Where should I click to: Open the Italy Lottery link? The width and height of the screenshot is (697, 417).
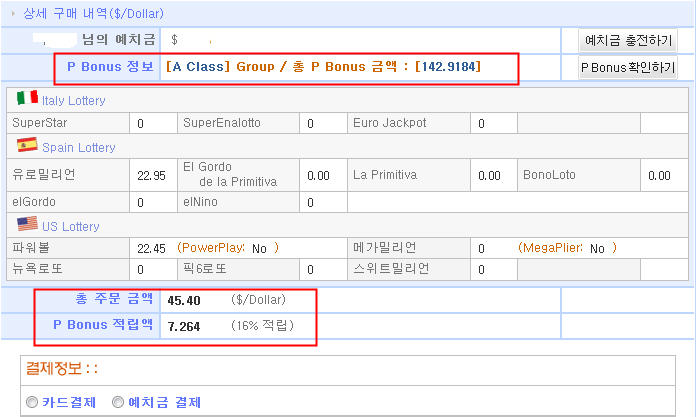tap(74, 101)
